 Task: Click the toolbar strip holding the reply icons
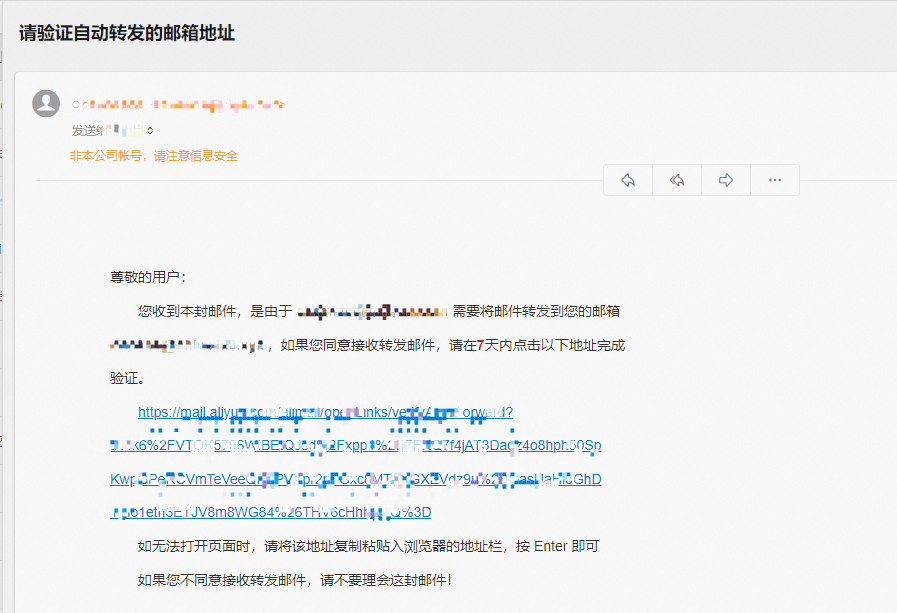click(x=700, y=179)
